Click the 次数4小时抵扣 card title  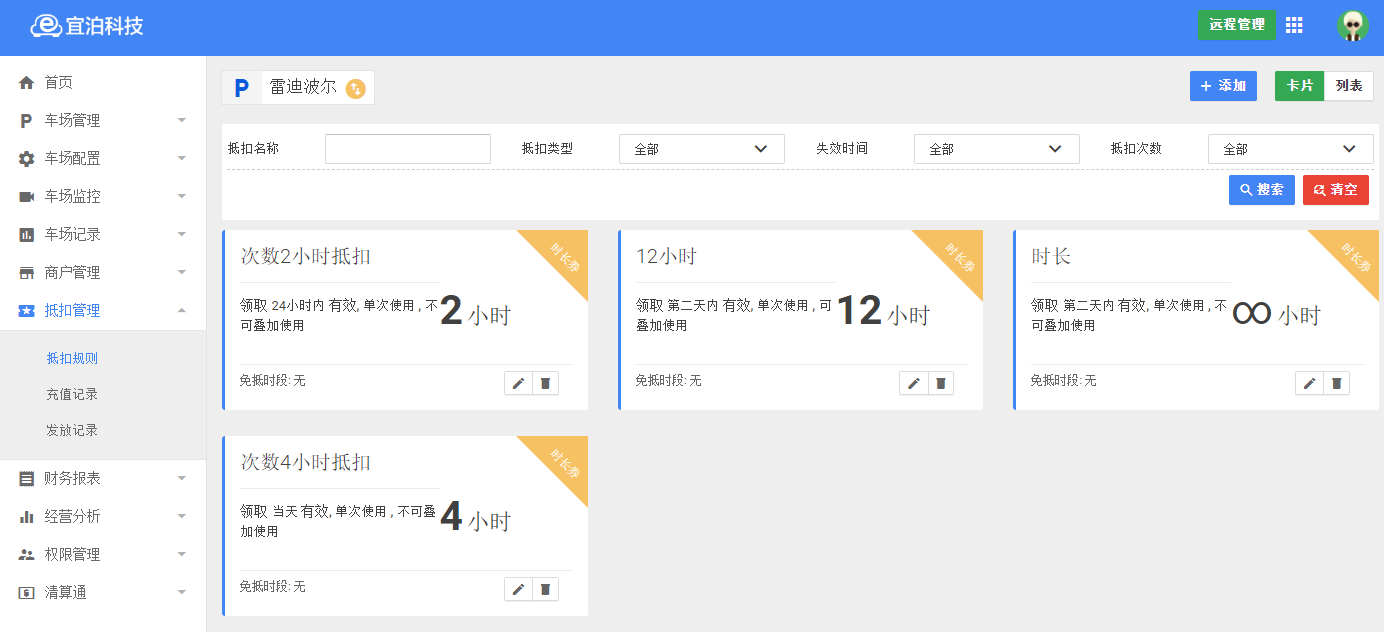[306, 462]
